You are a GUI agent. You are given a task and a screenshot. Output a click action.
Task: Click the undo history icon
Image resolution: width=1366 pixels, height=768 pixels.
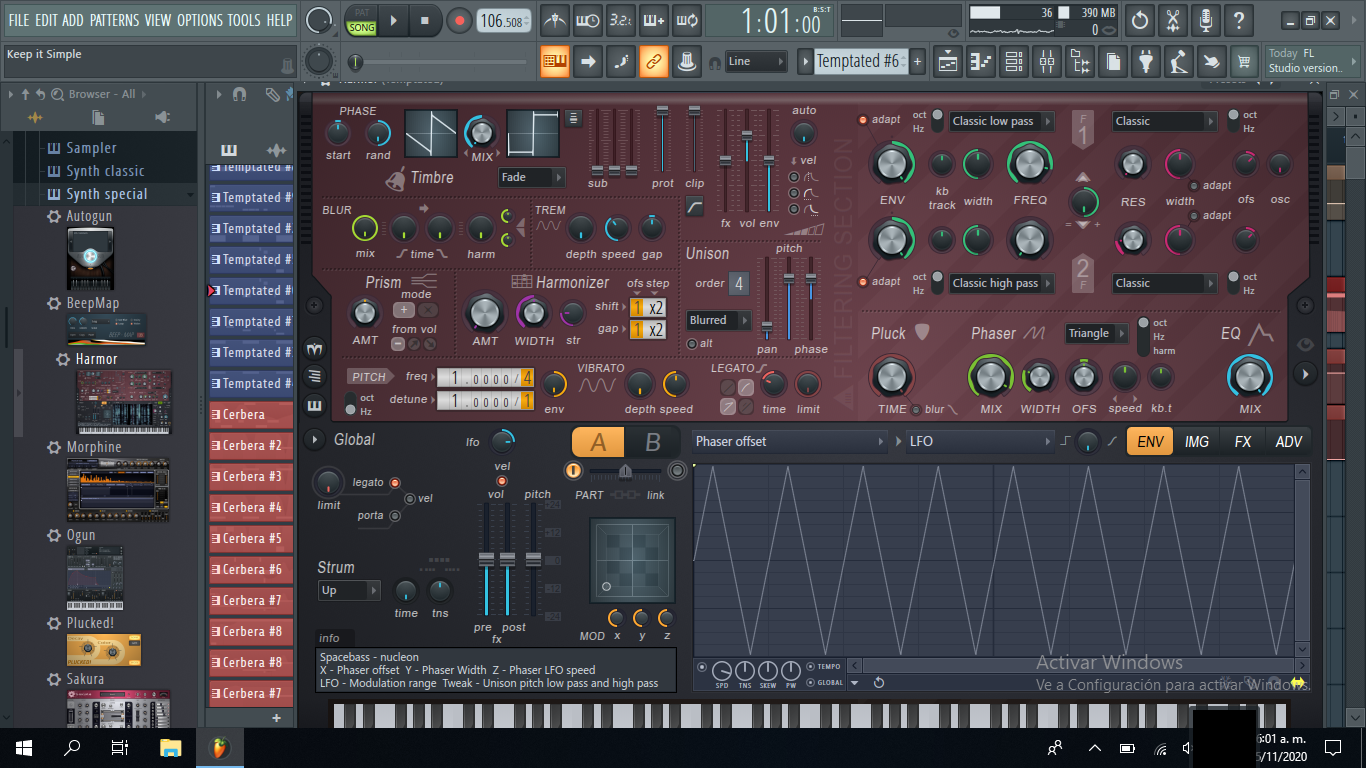[1140, 19]
